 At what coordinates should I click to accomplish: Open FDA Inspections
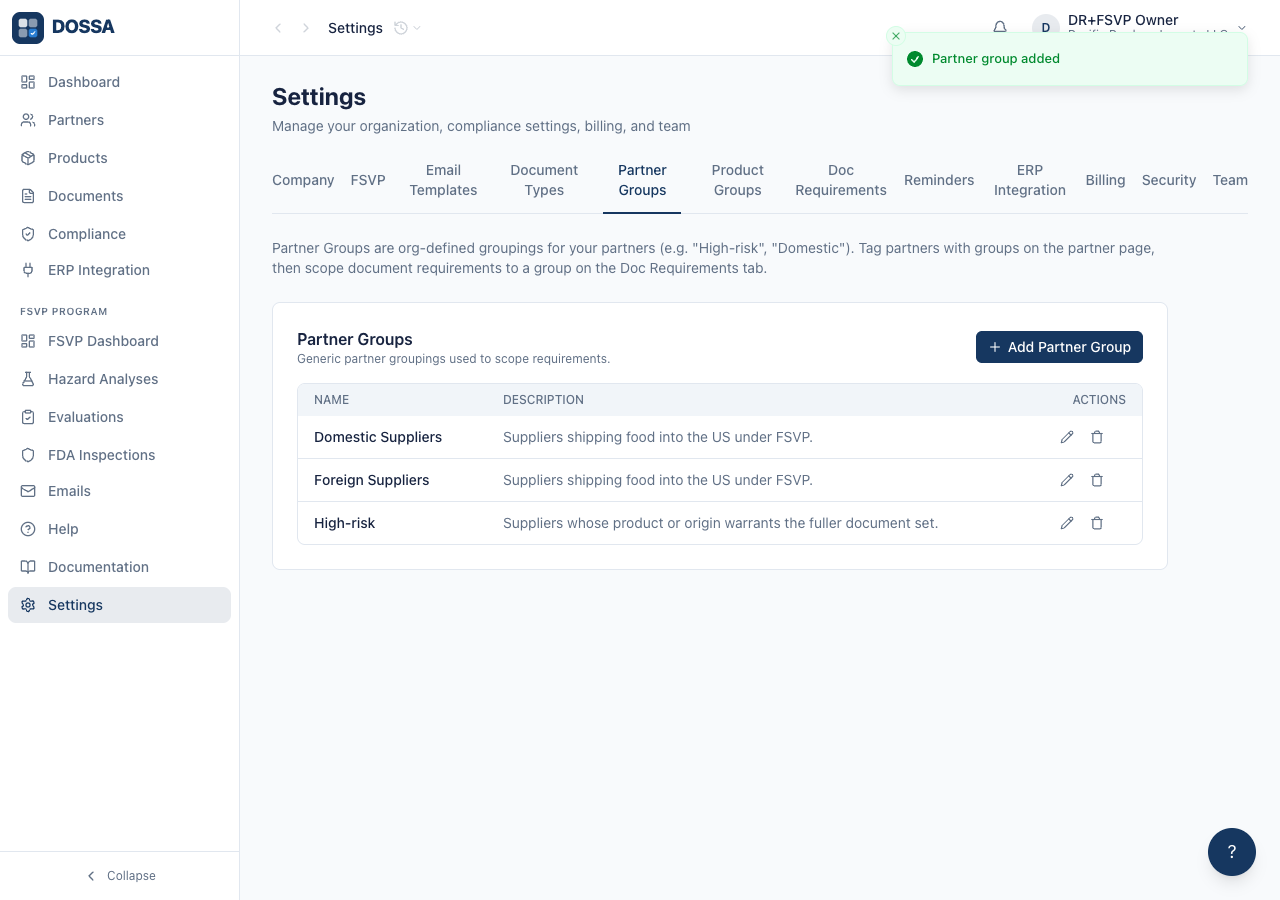[x=119, y=455]
